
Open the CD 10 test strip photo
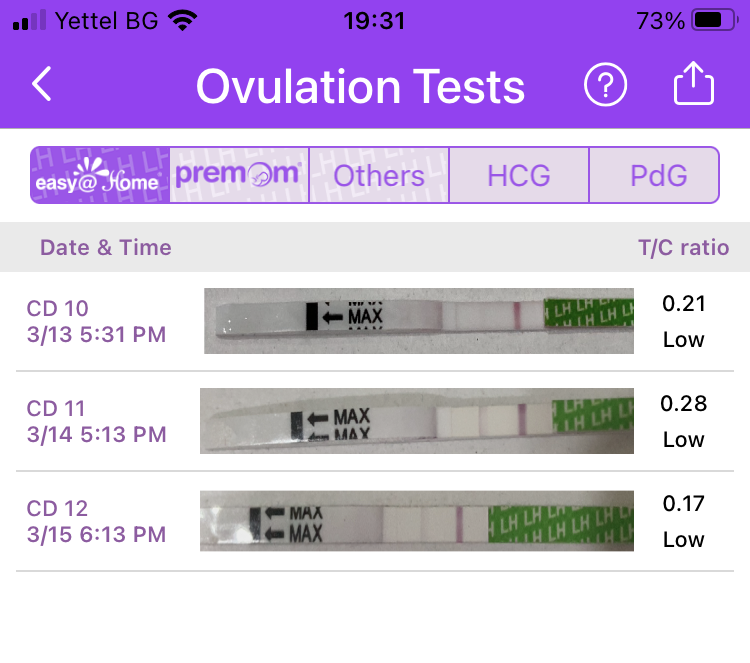tap(419, 321)
